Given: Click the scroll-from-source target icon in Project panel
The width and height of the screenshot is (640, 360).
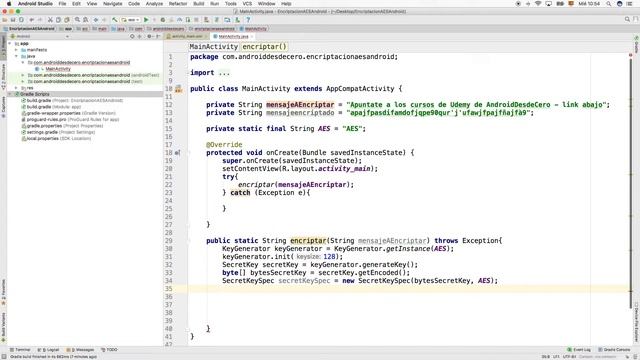Looking at the screenshot, I should click(132, 36).
